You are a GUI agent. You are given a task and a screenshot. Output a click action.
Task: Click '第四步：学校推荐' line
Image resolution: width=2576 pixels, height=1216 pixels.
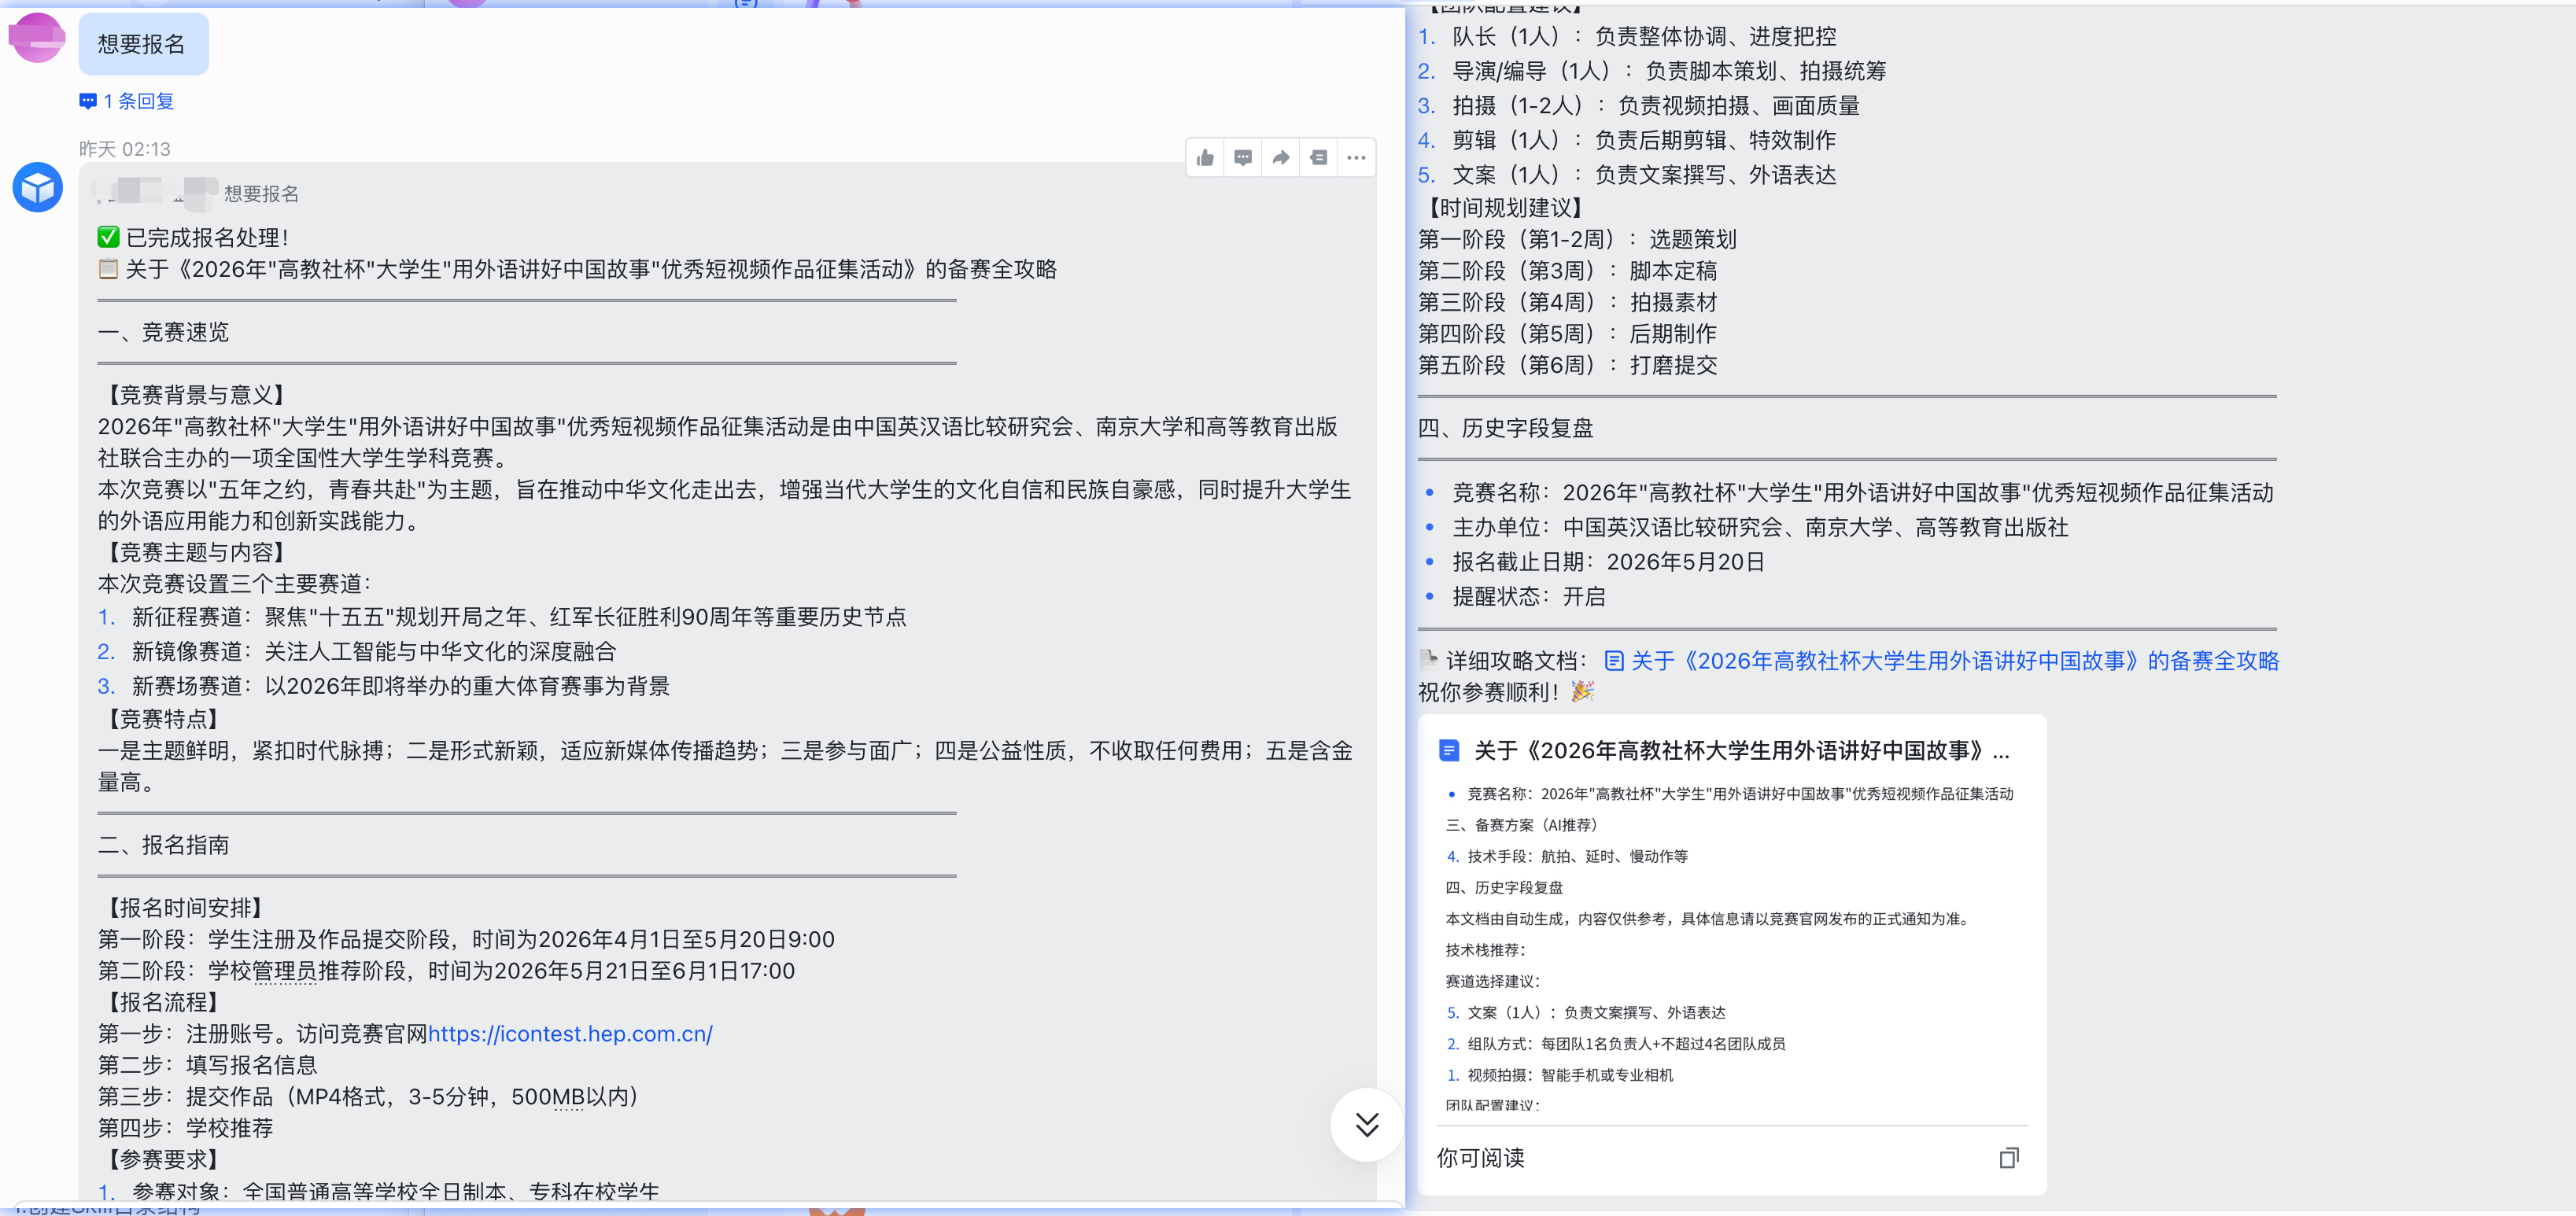coord(186,1128)
